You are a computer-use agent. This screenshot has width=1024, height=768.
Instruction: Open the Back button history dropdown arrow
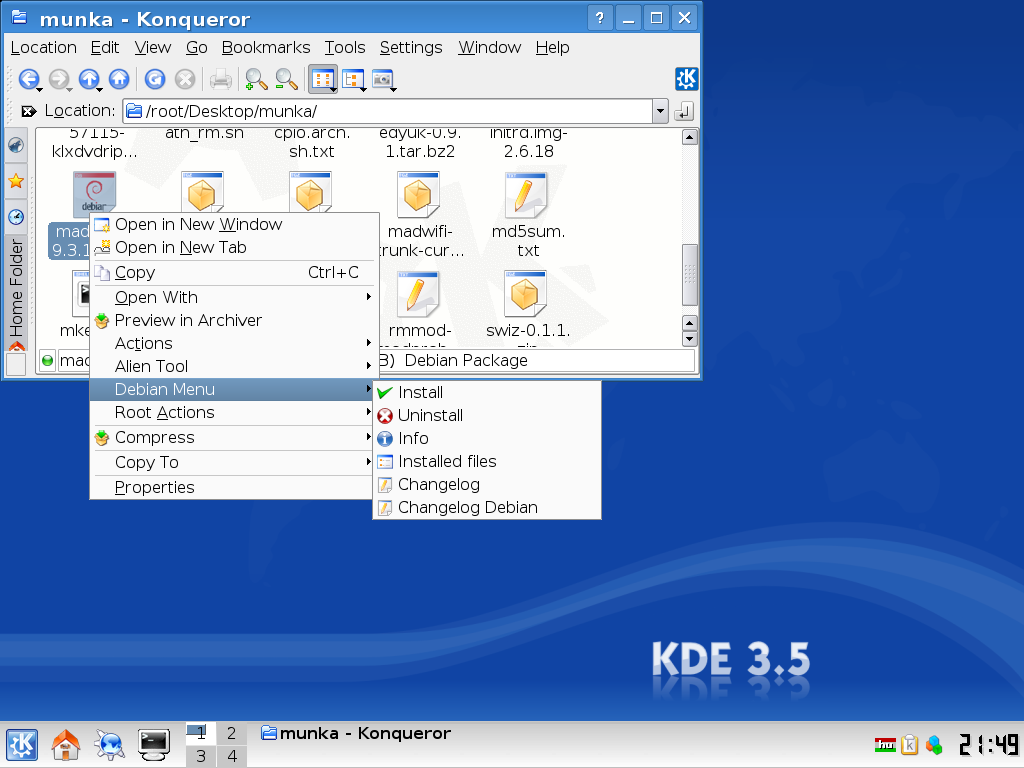tap(40, 89)
